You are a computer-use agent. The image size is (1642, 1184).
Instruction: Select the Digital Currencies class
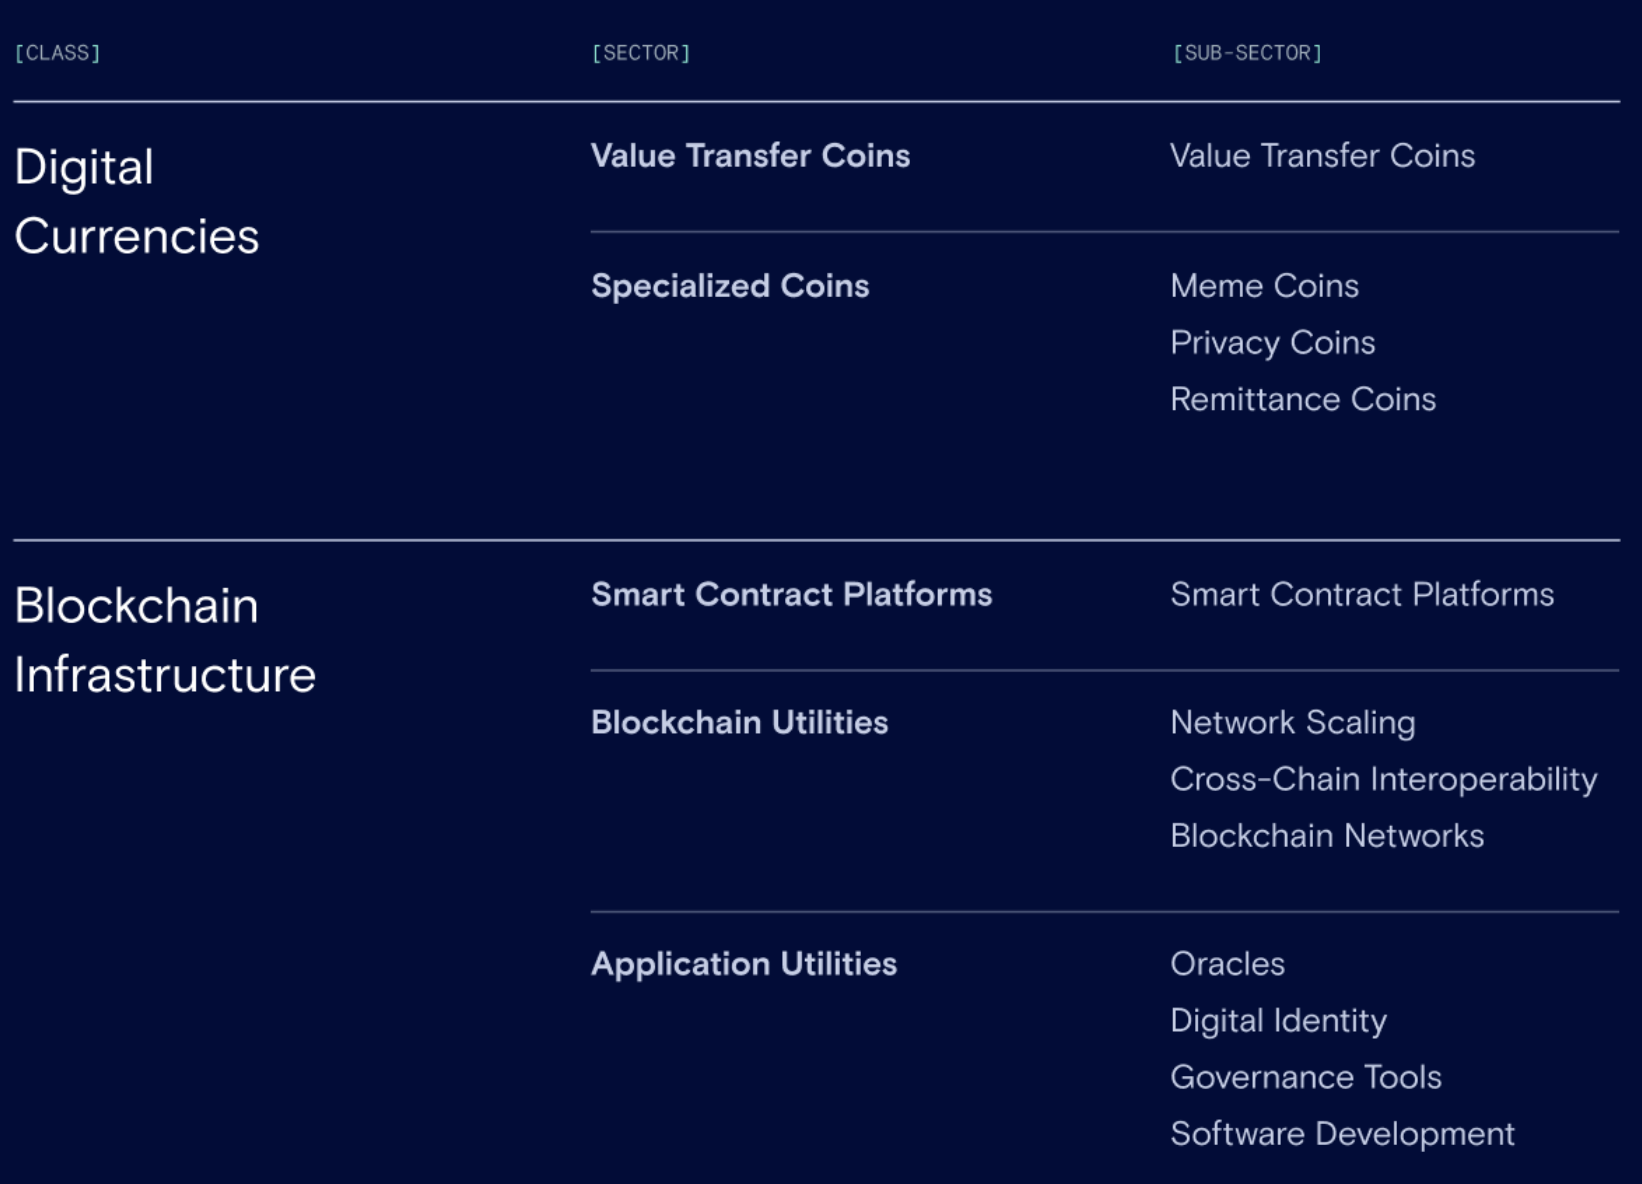tap(136, 201)
